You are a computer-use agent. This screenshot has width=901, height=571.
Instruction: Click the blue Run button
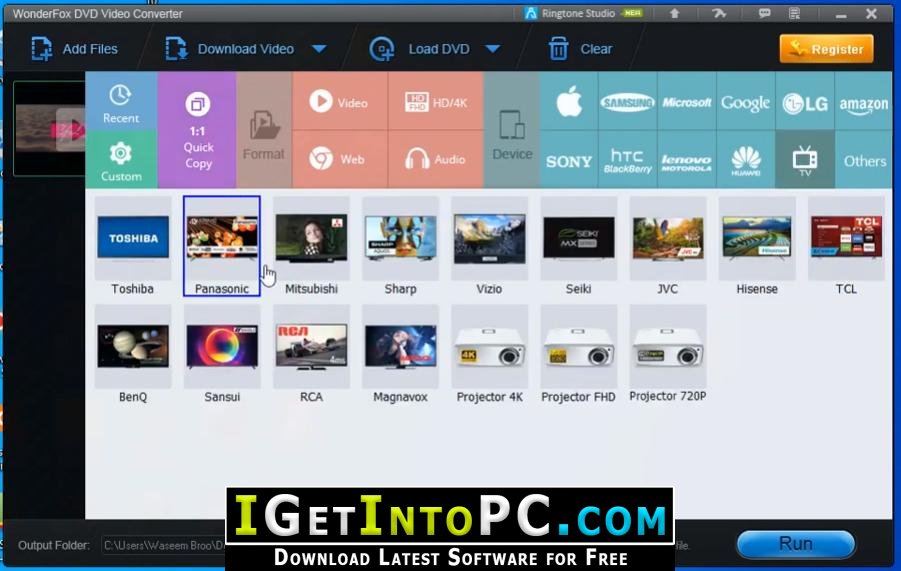tap(796, 543)
